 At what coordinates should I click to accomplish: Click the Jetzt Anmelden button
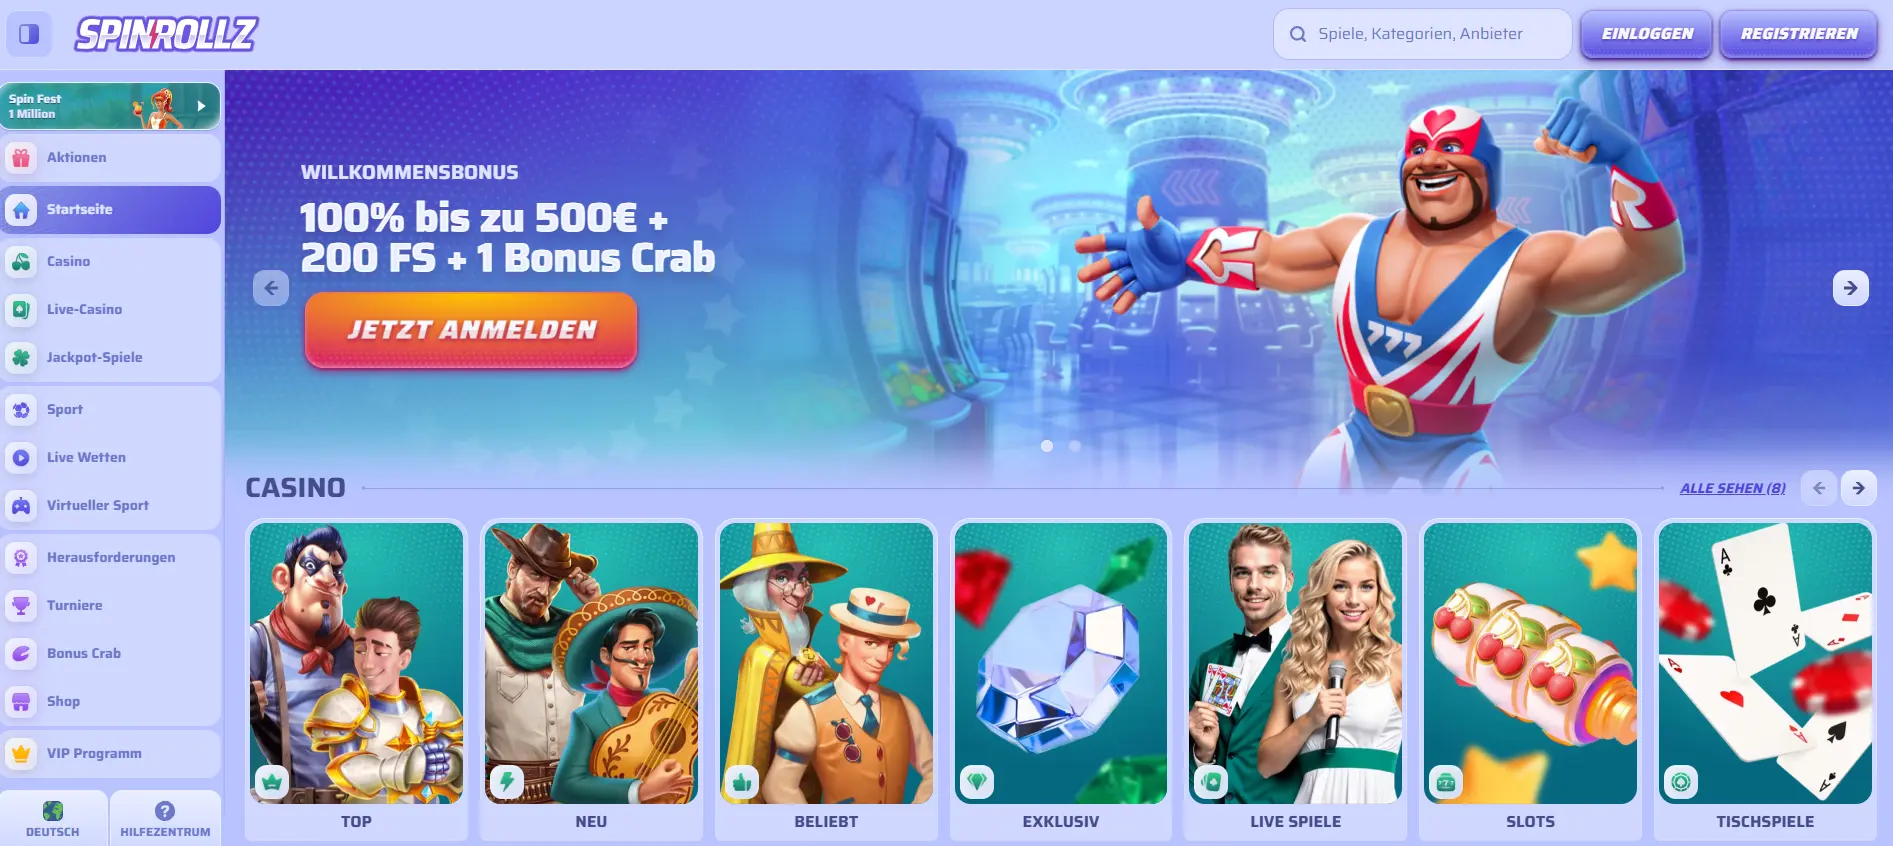click(471, 330)
